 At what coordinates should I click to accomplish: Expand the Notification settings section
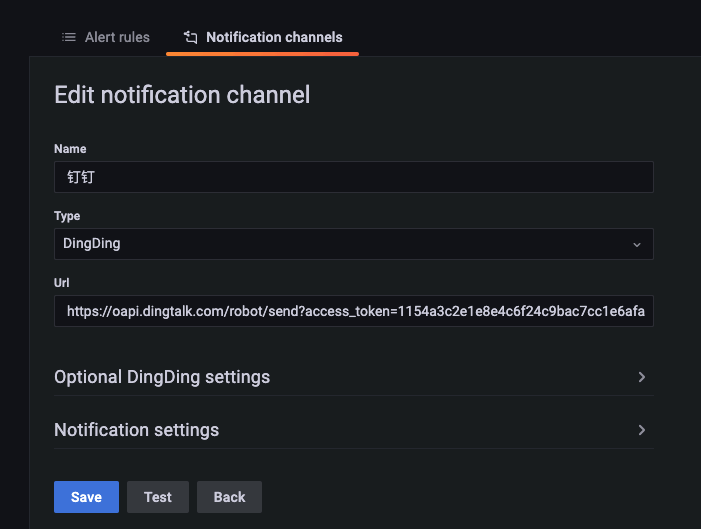coord(137,430)
